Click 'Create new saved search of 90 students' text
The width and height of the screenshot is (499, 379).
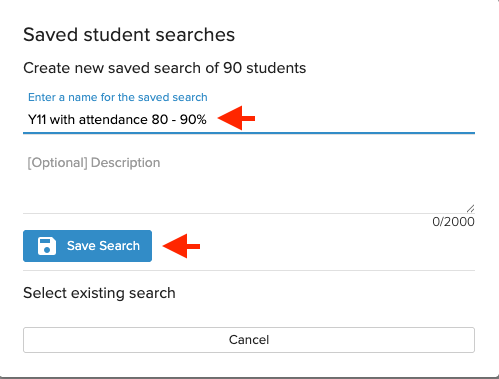click(x=165, y=68)
